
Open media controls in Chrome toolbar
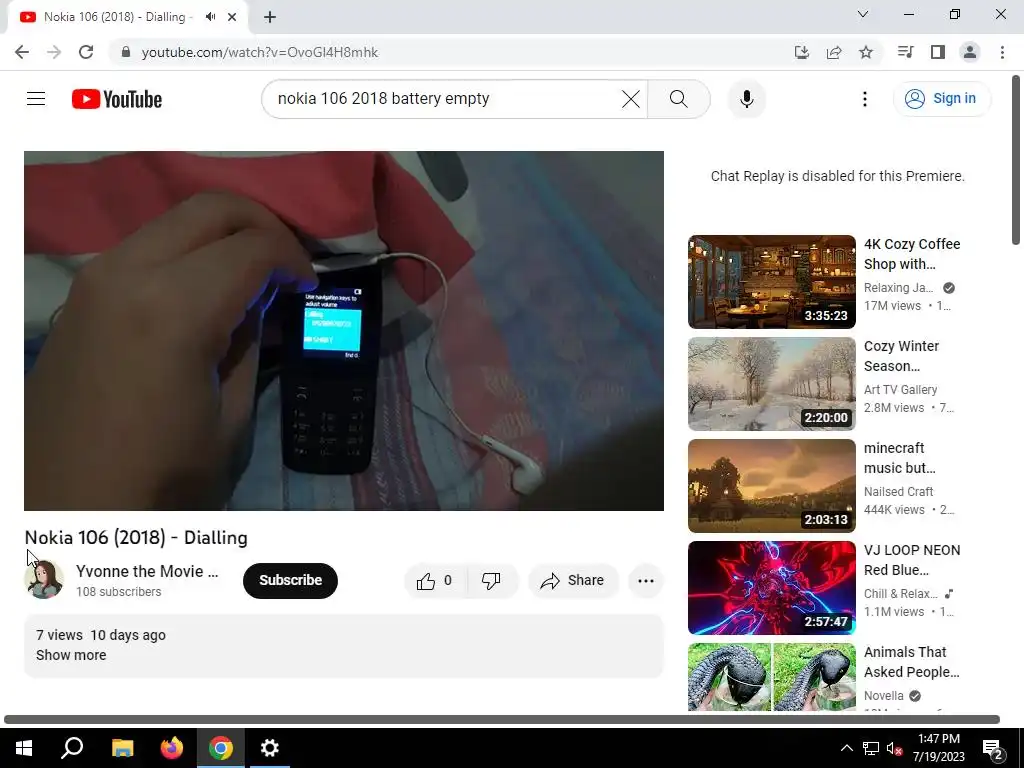tap(905, 52)
